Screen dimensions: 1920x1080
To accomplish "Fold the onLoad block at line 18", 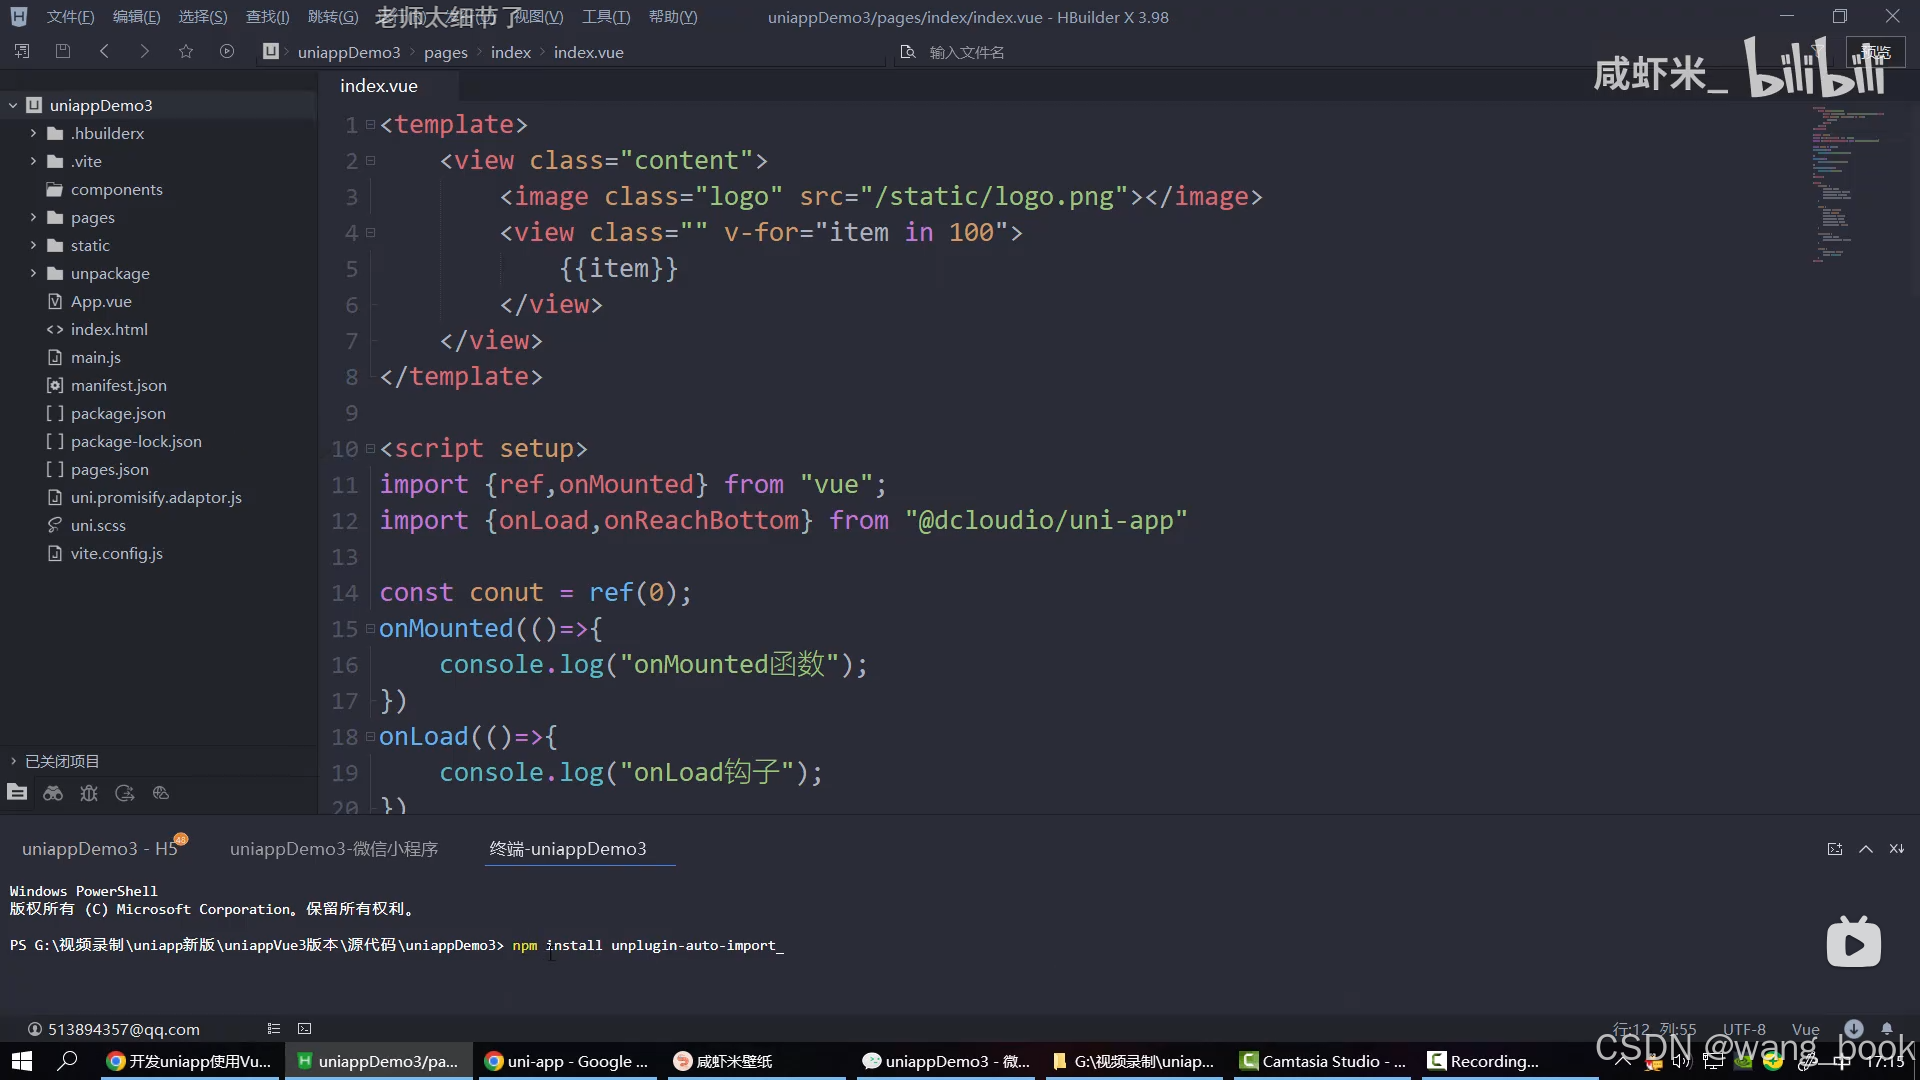I will [371, 737].
